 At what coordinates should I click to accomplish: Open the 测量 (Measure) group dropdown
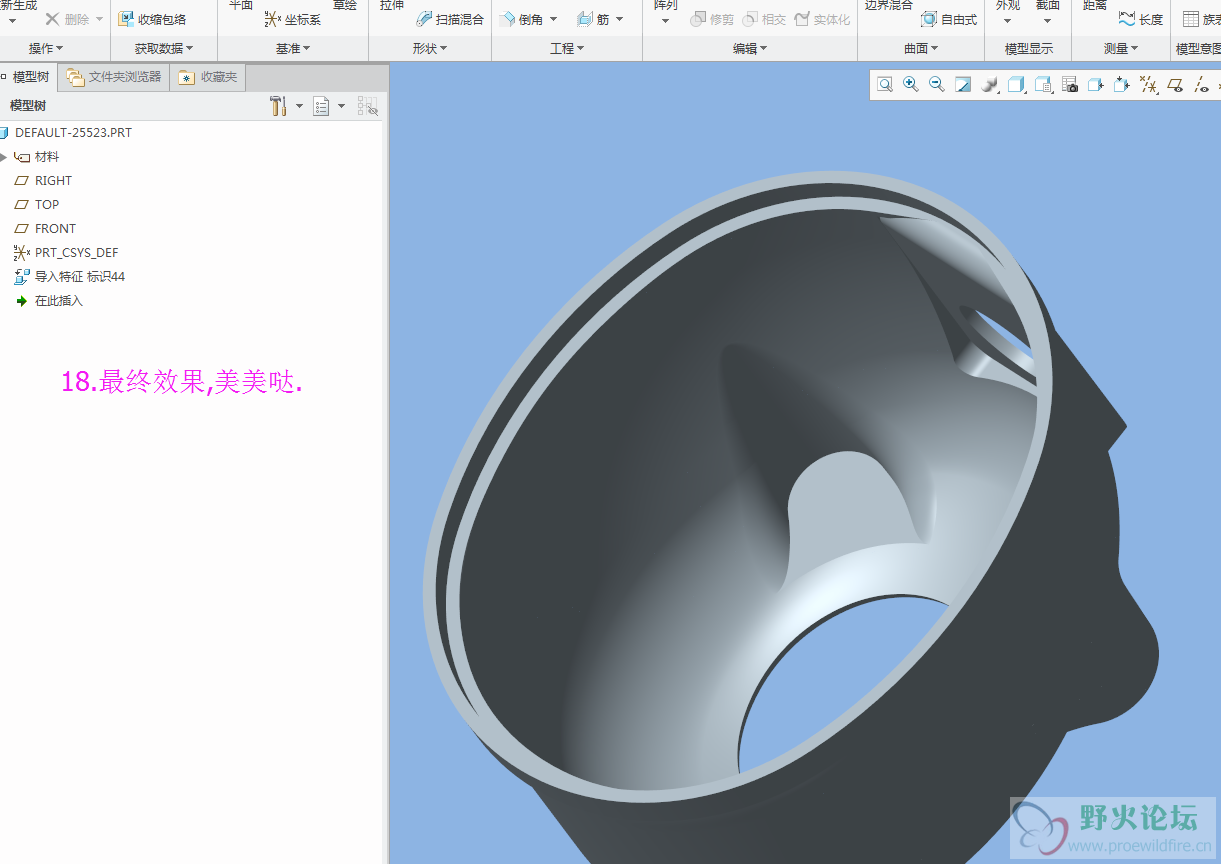1122,48
